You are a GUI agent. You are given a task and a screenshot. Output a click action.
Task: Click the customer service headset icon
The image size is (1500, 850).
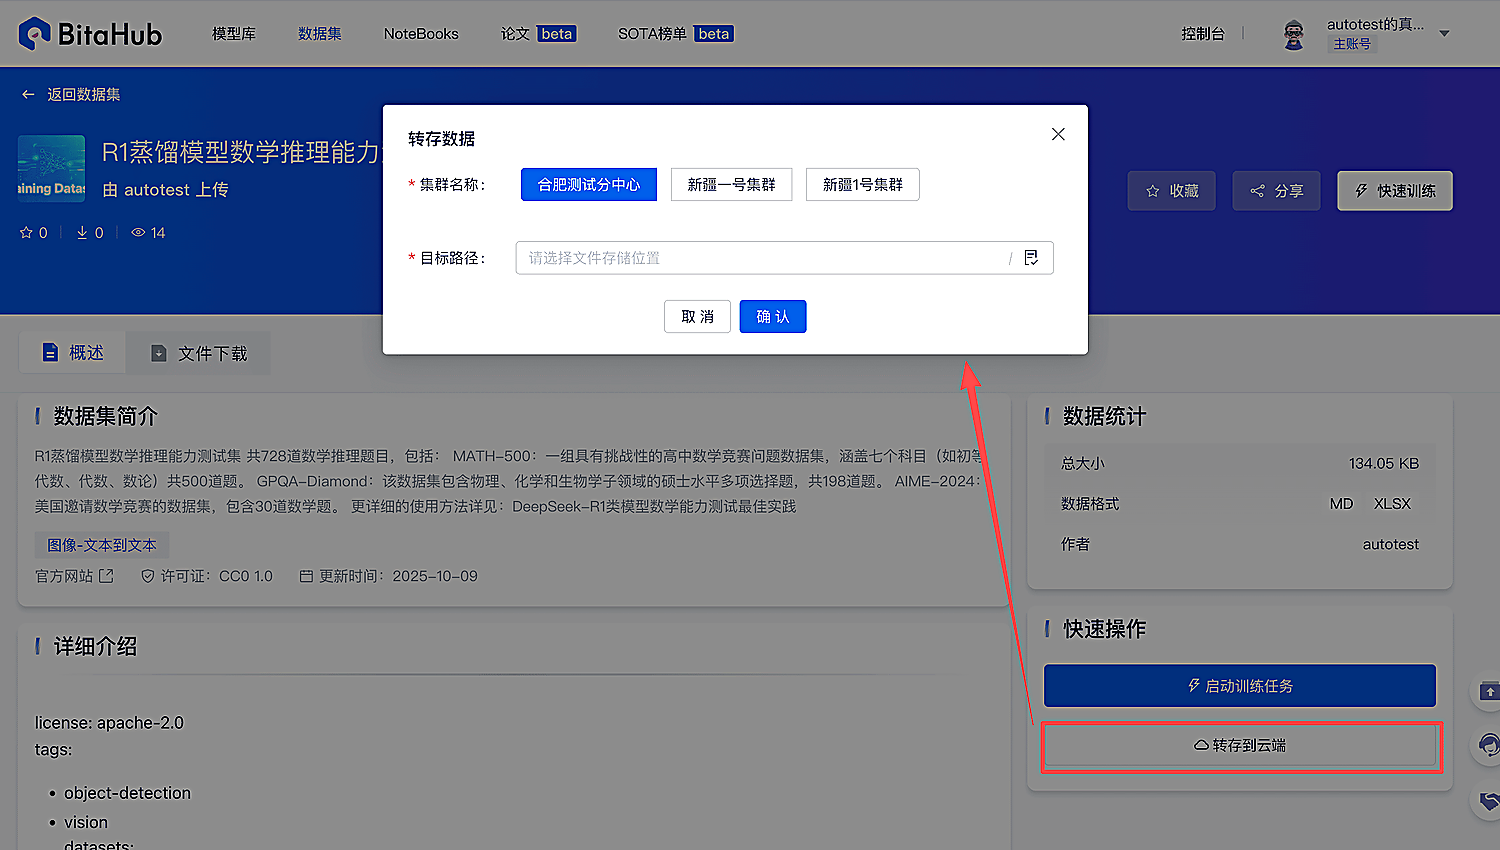tap(1489, 745)
